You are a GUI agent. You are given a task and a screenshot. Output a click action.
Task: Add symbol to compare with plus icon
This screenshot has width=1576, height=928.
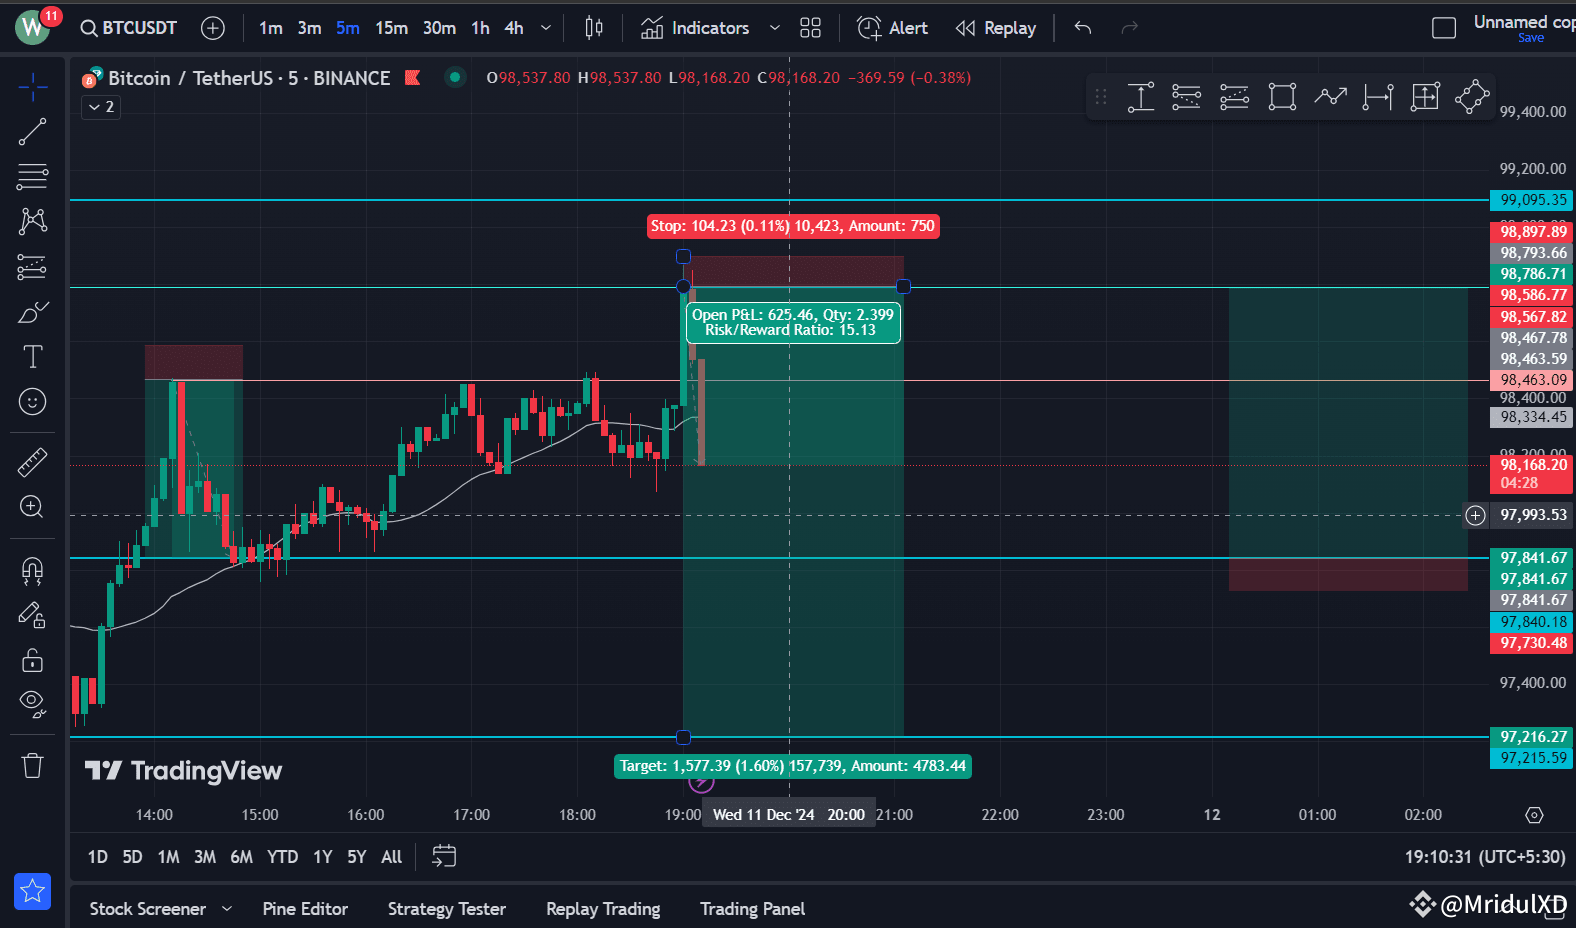(x=213, y=28)
